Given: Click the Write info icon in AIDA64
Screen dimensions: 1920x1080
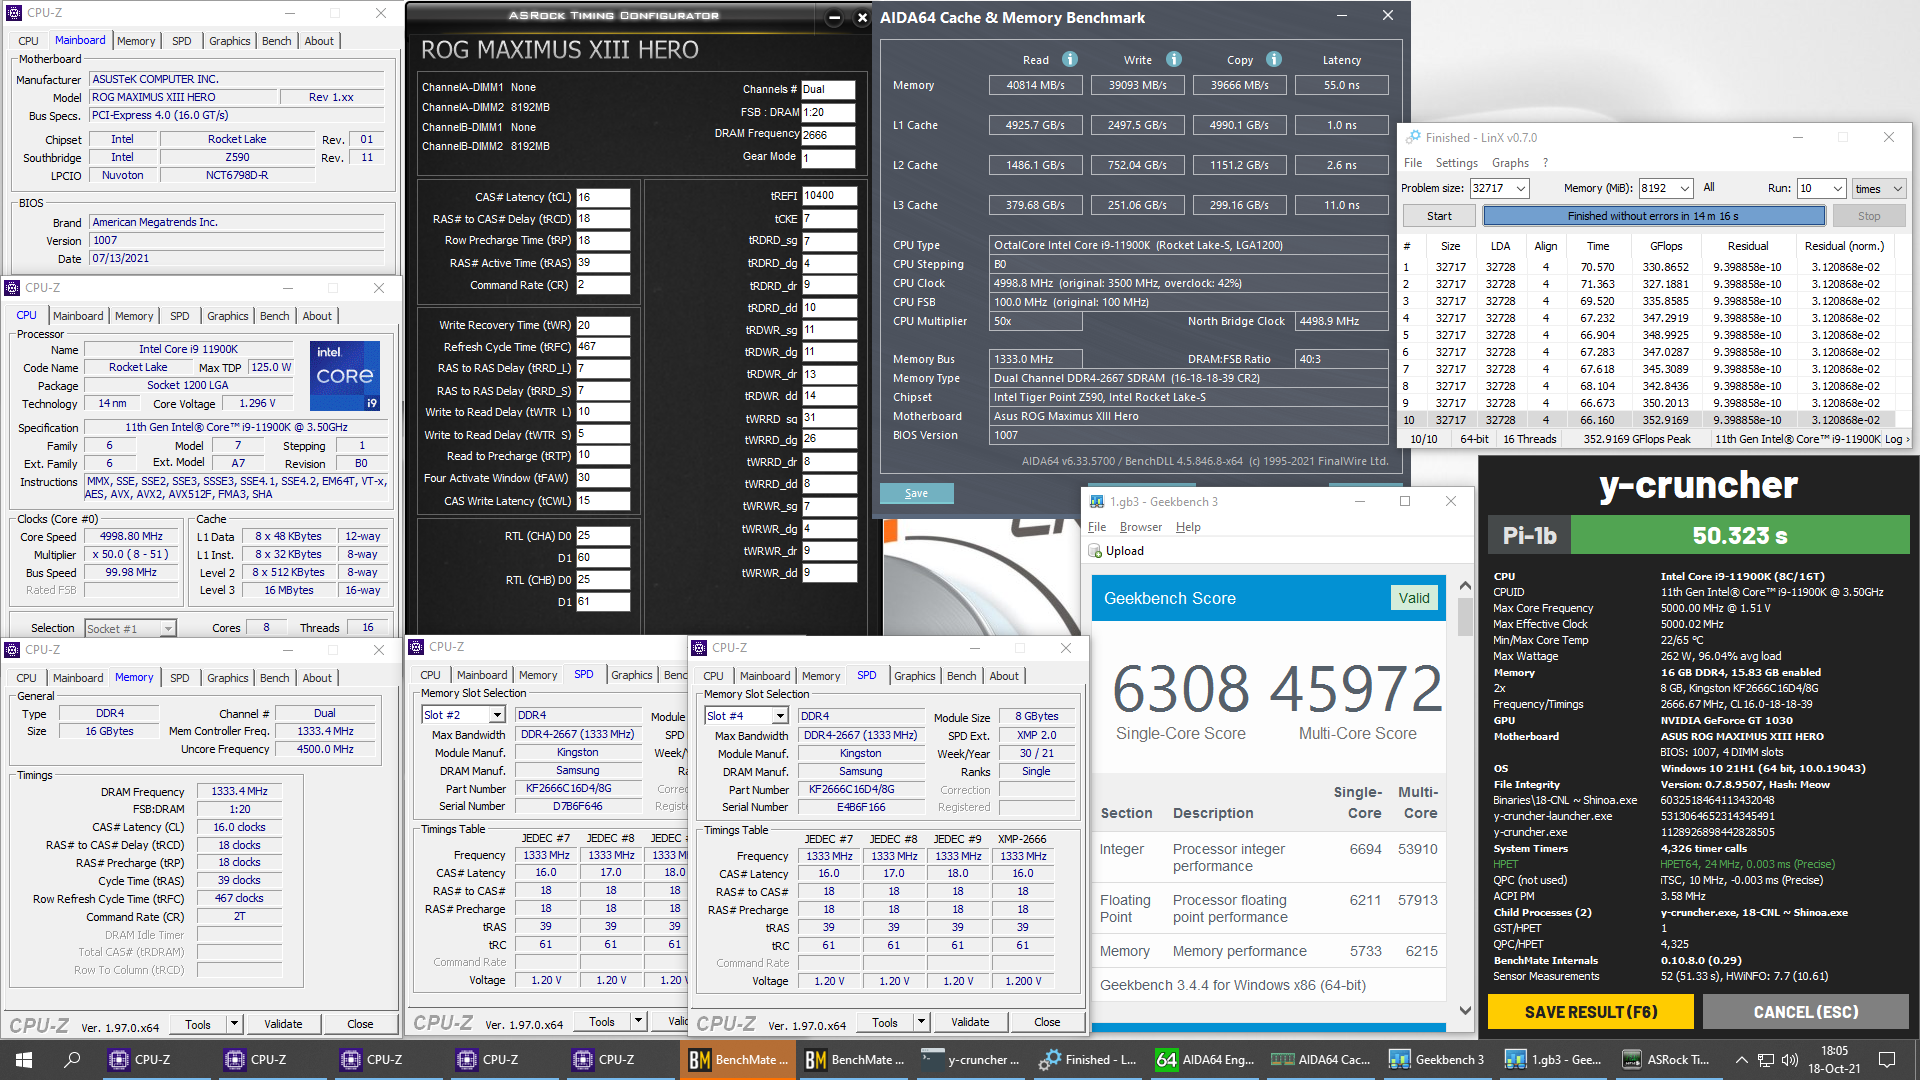Looking at the screenshot, I should coord(1174,60).
